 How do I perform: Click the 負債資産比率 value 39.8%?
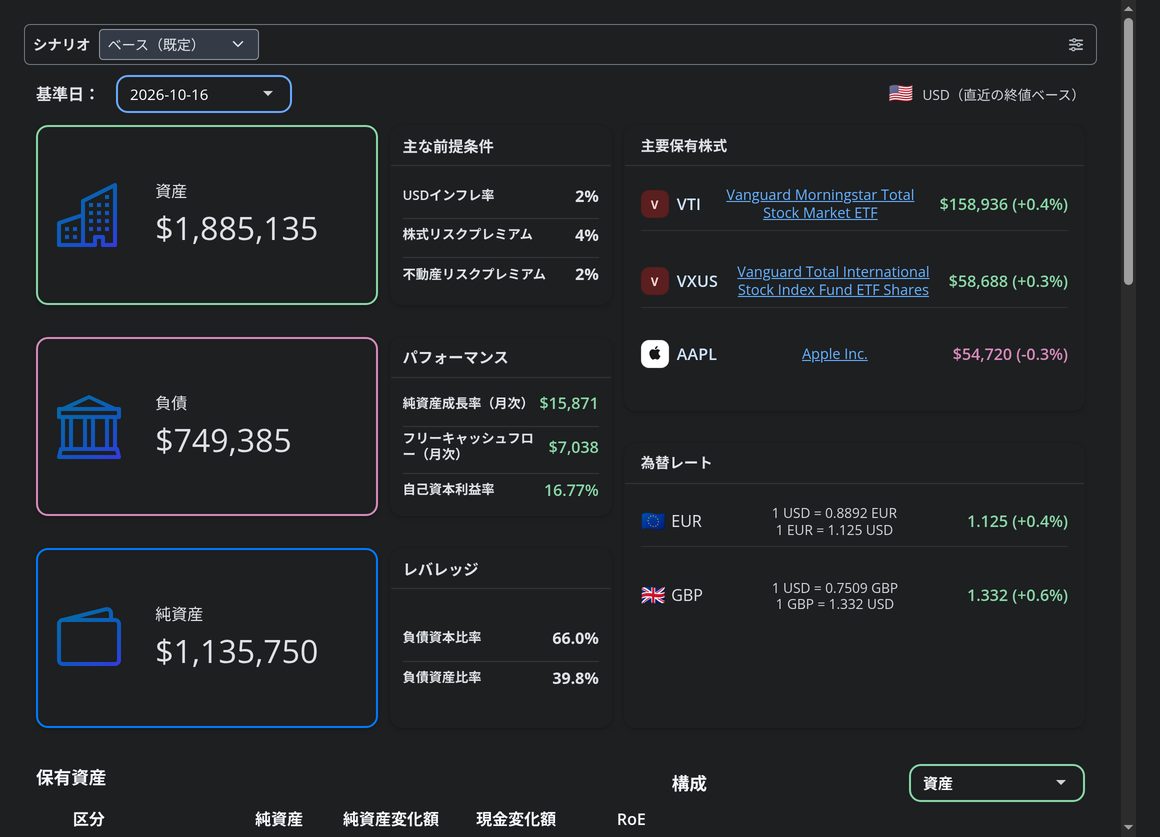(576, 678)
